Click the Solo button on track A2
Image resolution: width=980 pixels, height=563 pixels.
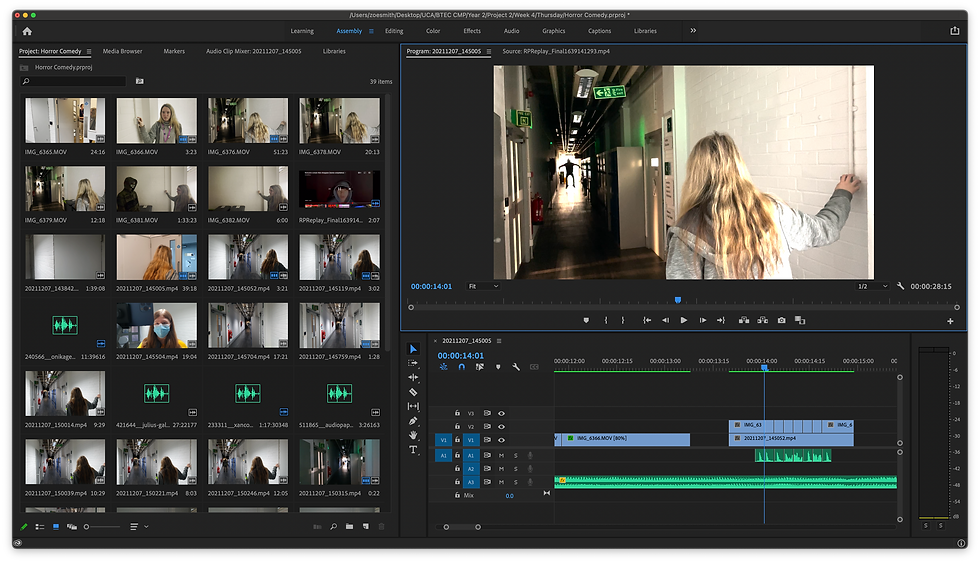(x=516, y=468)
